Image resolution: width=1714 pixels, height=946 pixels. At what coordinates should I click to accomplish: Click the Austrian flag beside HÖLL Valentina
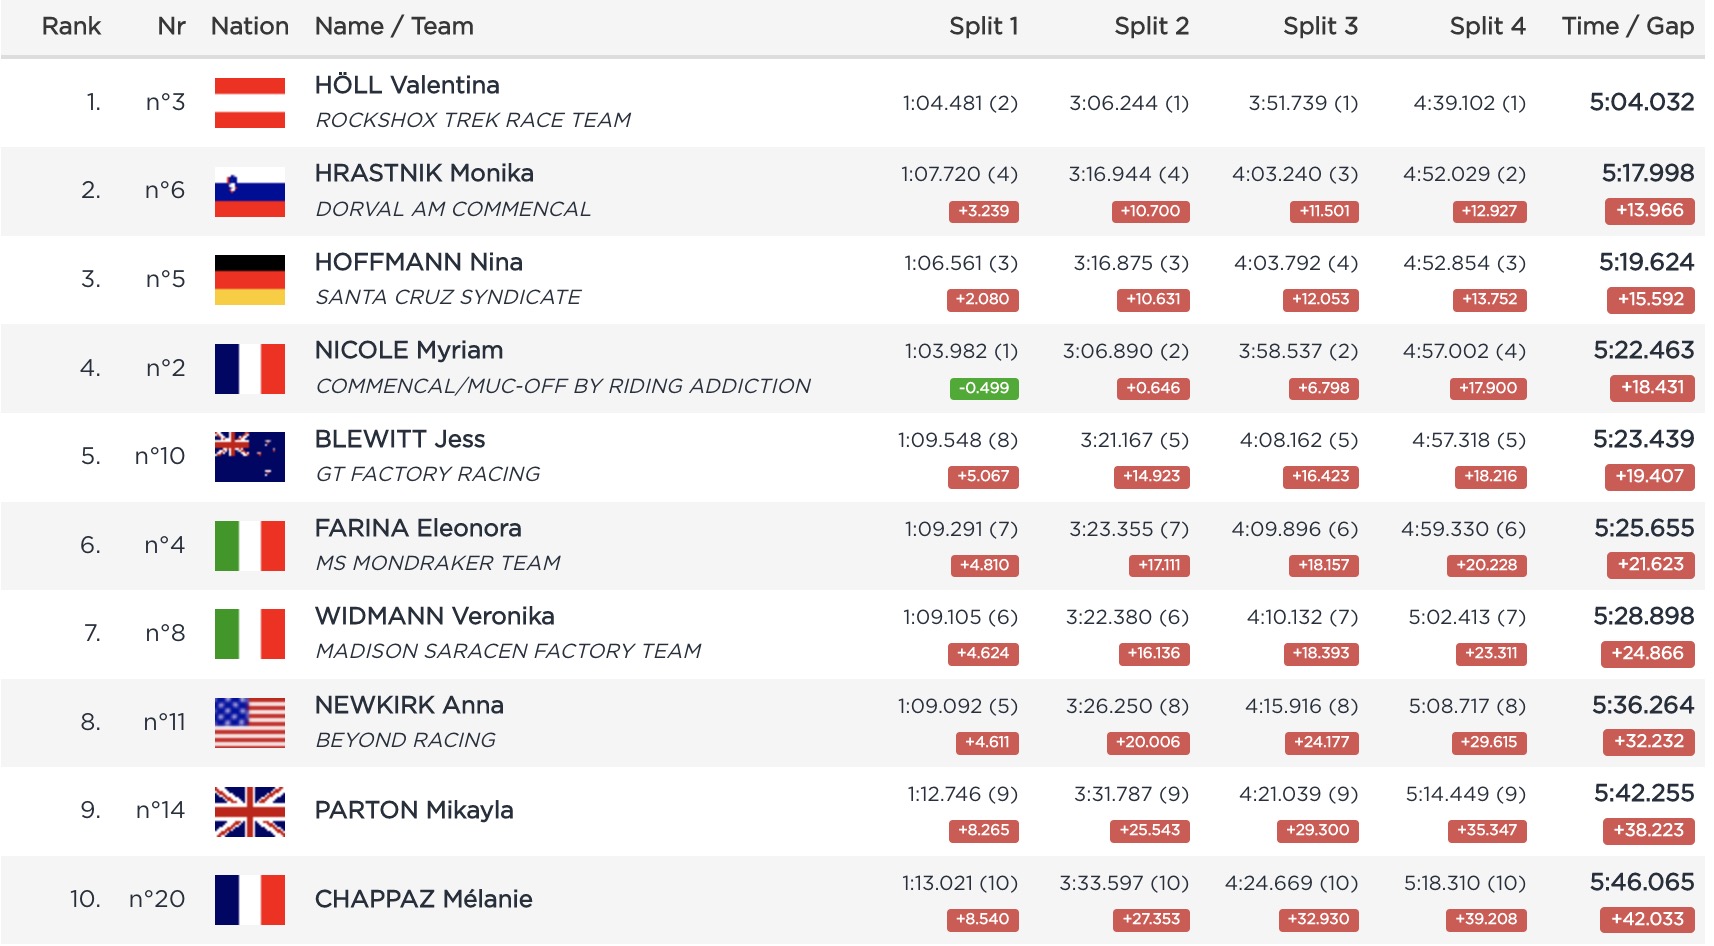tap(249, 103)
